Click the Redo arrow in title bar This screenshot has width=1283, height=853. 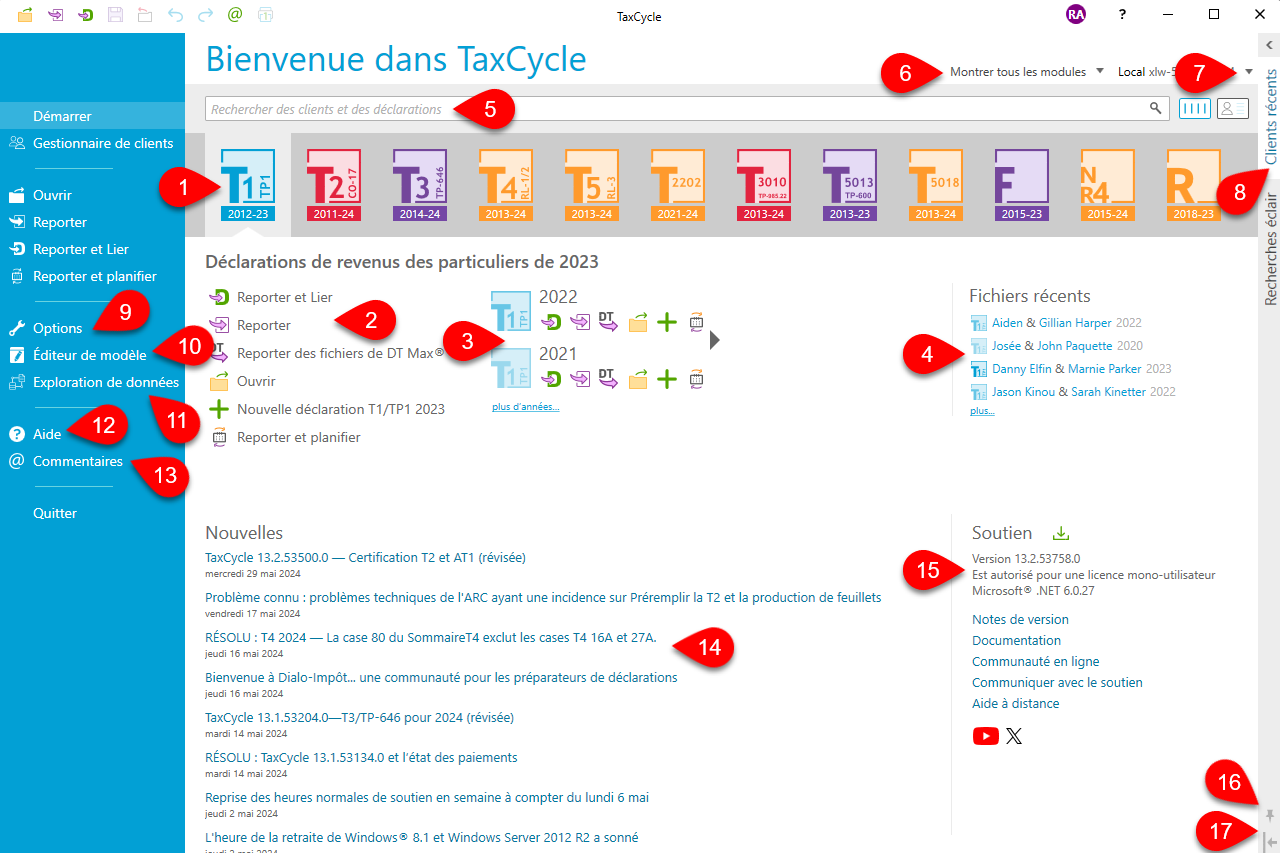tap(206, 15)
